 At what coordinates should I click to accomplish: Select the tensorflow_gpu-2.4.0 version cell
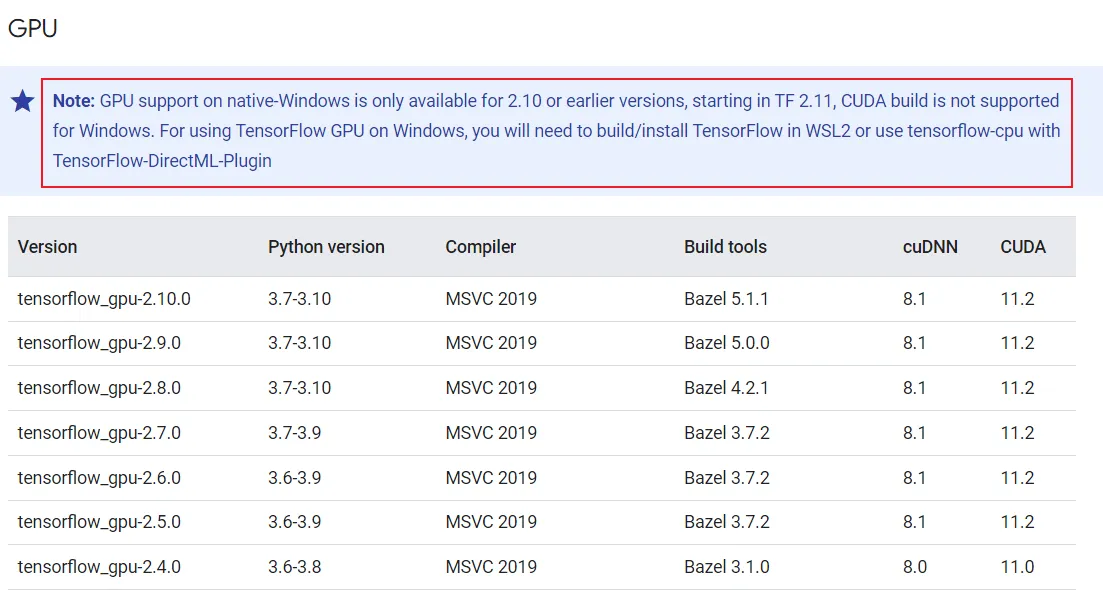(99, 567)
